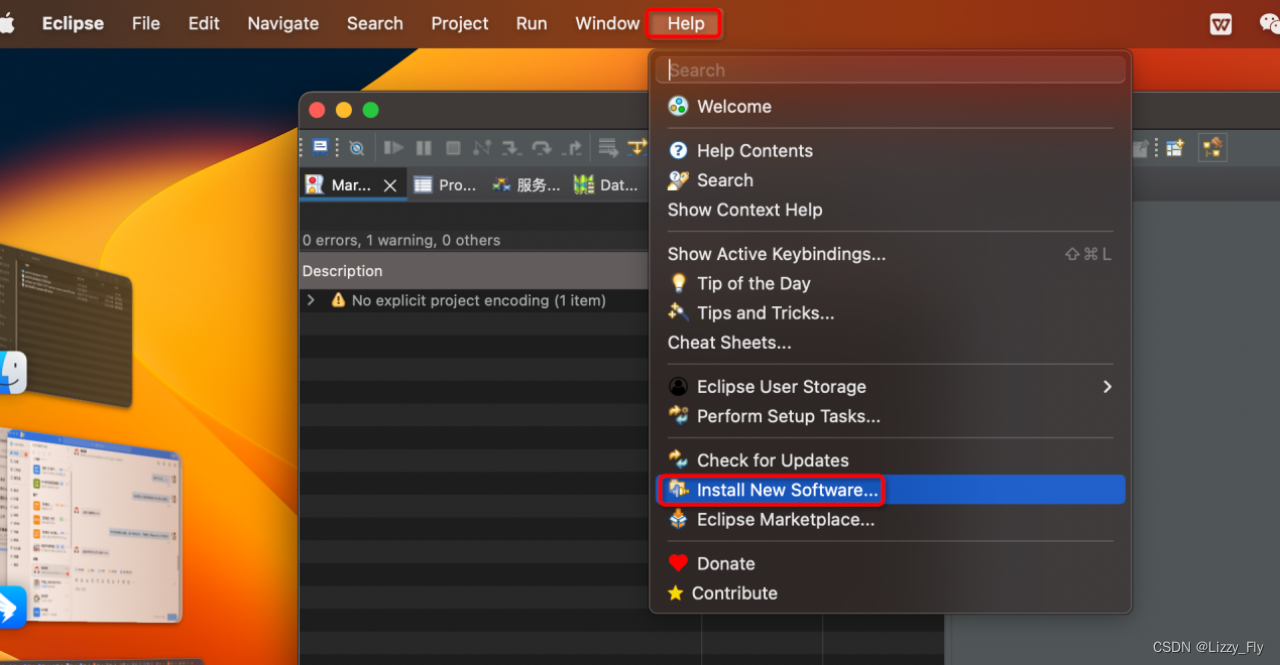Image resolution: width=1280 pixels, height=665 pixels.
Task: Open the console icon in Eclipse toolbar
Action: click(x=320, y=148)
